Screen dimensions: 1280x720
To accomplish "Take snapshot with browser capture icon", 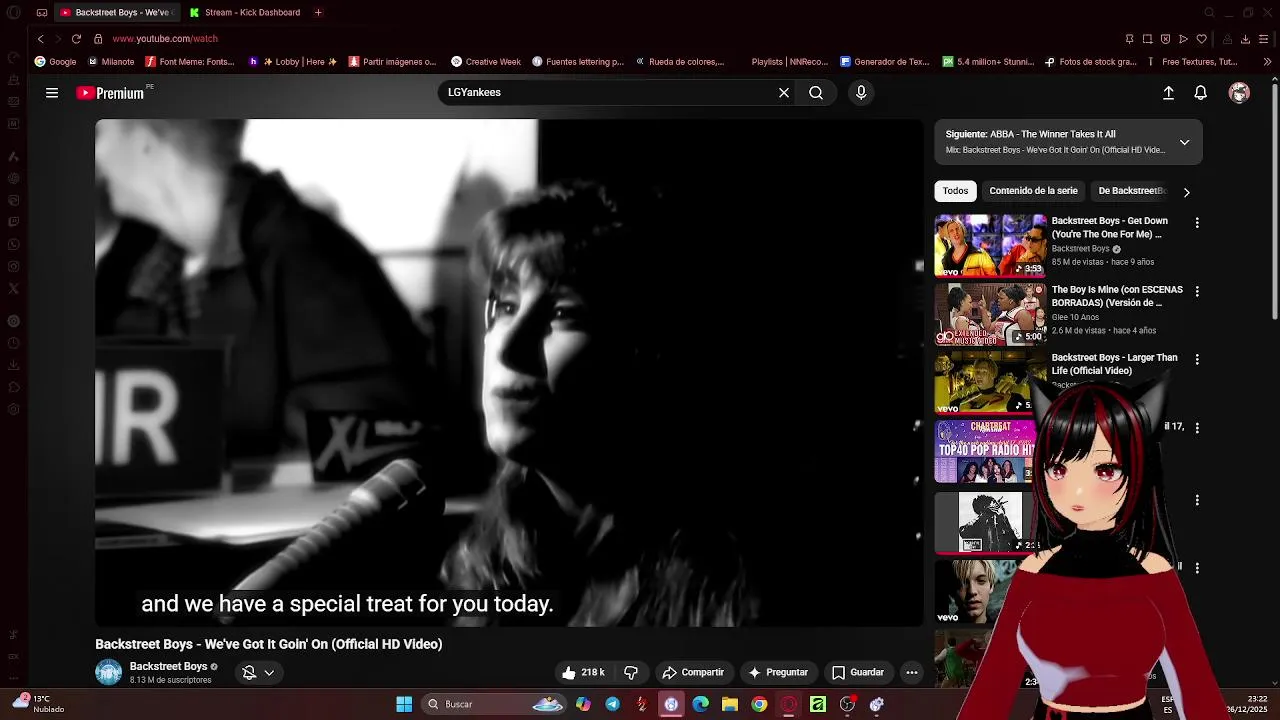I will pyautogui.click(x=1147, y=39).
